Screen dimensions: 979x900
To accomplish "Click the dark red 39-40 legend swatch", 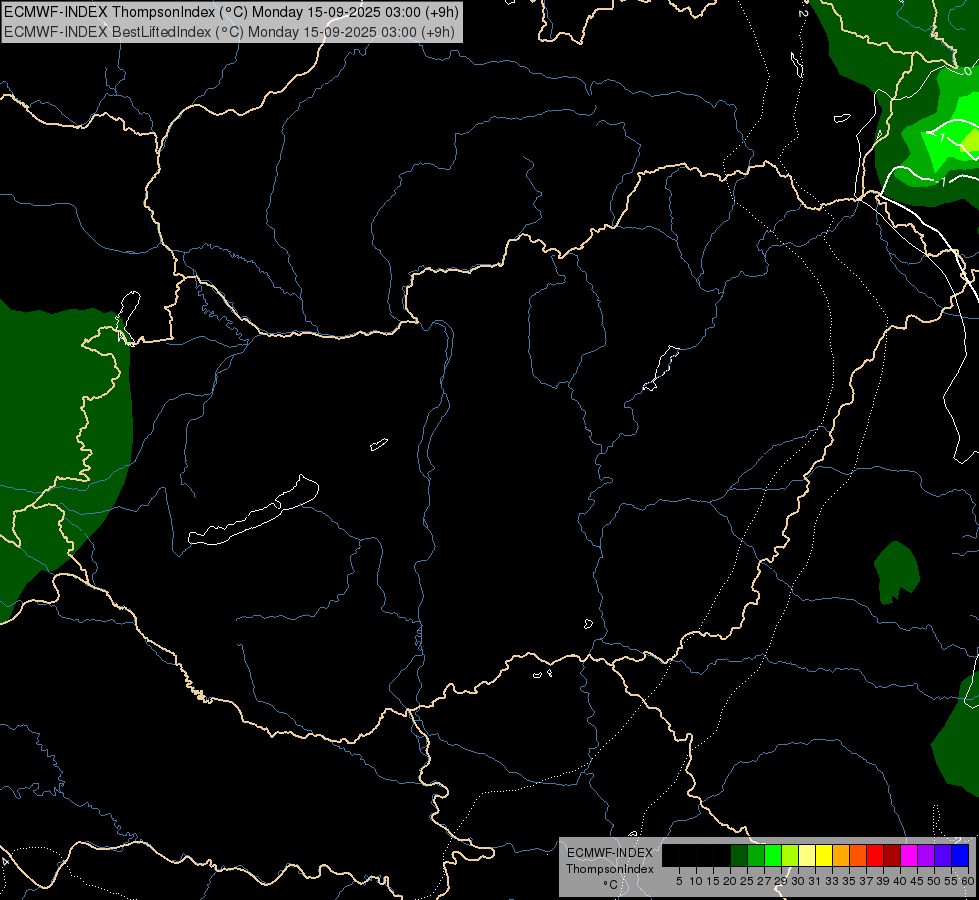I will 892,855.
